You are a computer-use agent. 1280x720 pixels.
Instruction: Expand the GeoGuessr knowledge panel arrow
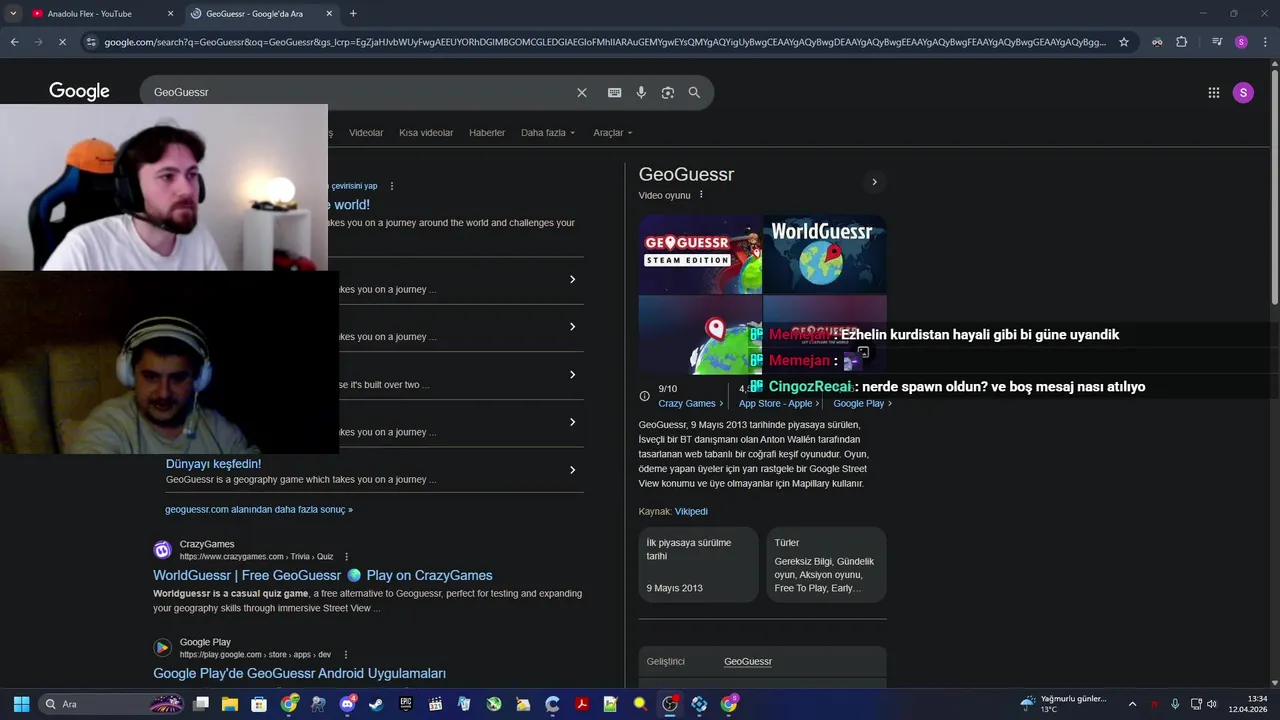tap(874, 182)
